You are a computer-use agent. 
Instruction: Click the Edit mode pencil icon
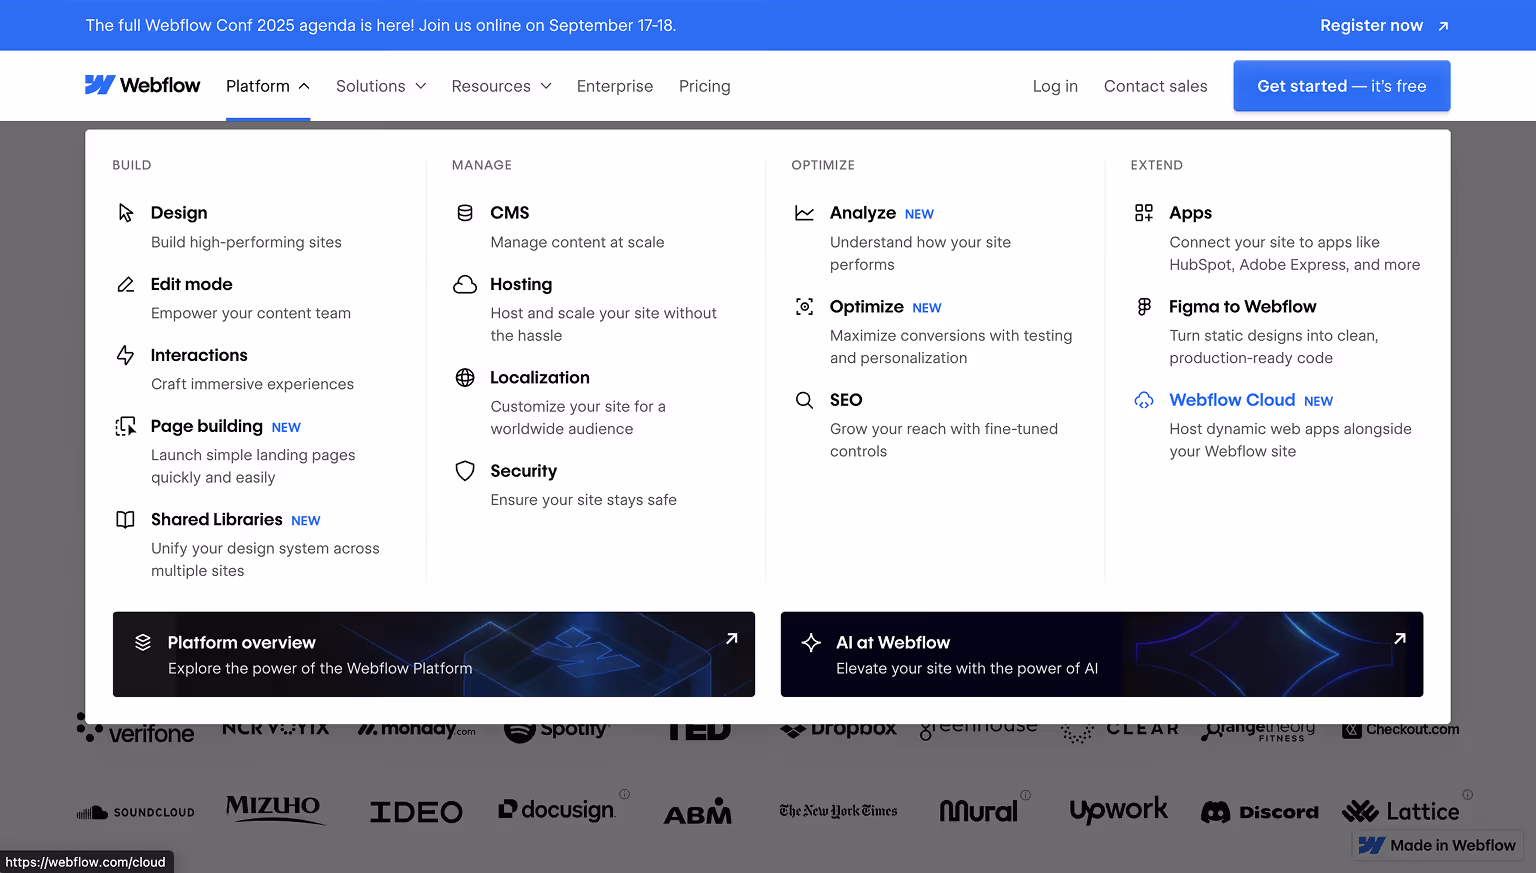click(x=125, y=284)
